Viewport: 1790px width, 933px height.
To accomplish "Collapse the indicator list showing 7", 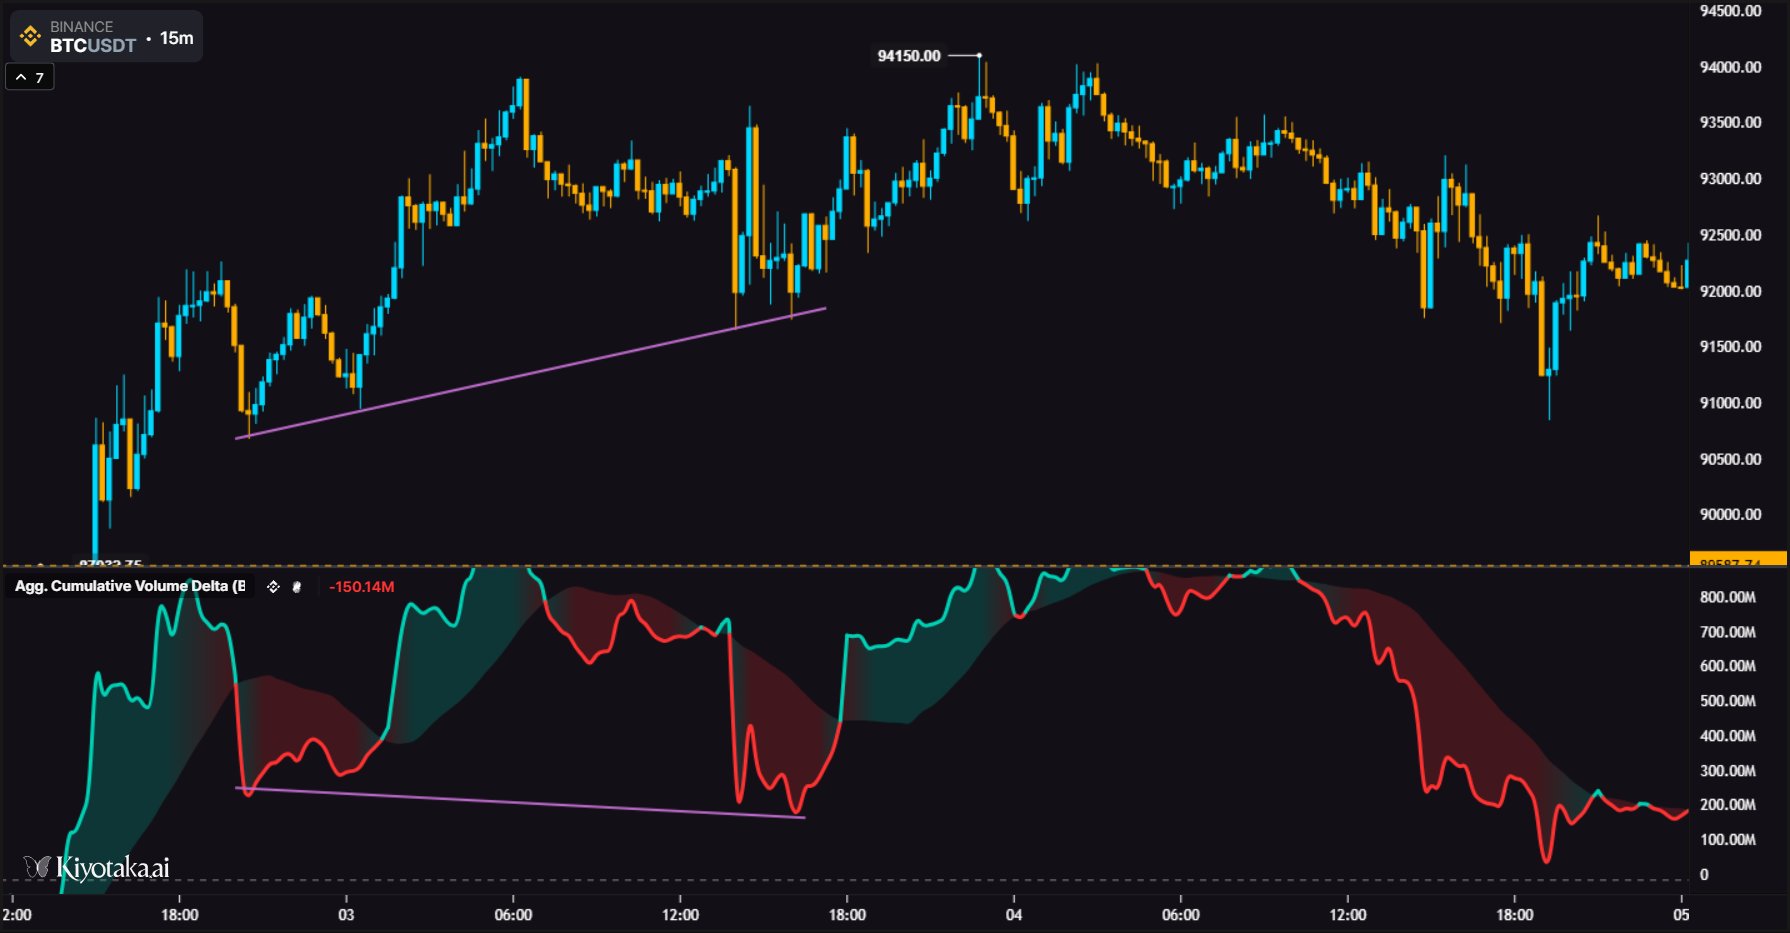I will tap(29, 77).
